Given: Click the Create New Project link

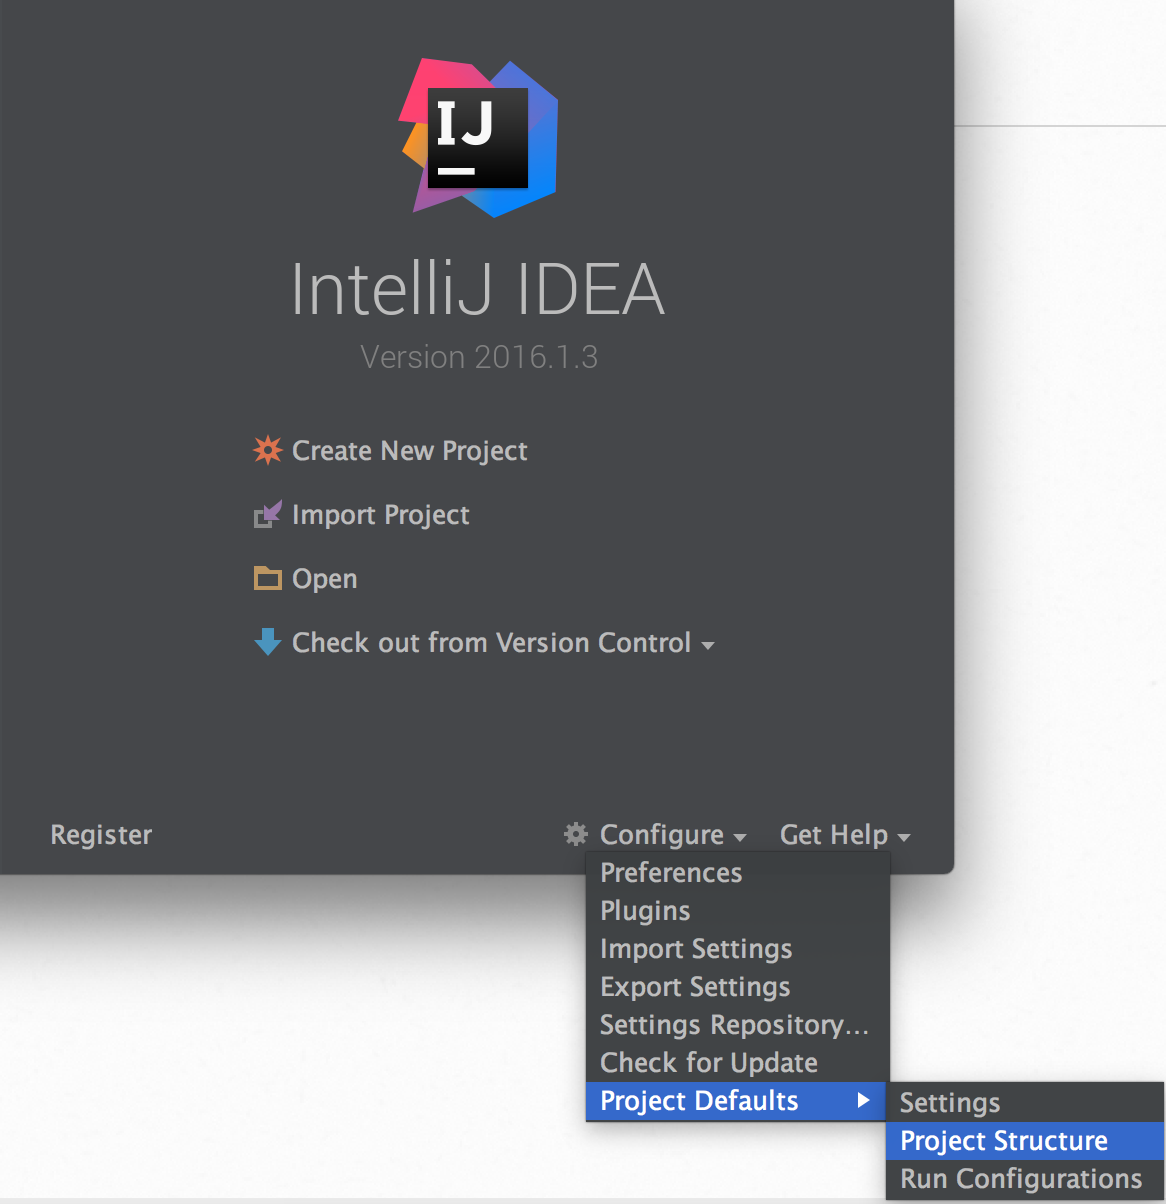Looking at the screenshot, I should (409, 451).
